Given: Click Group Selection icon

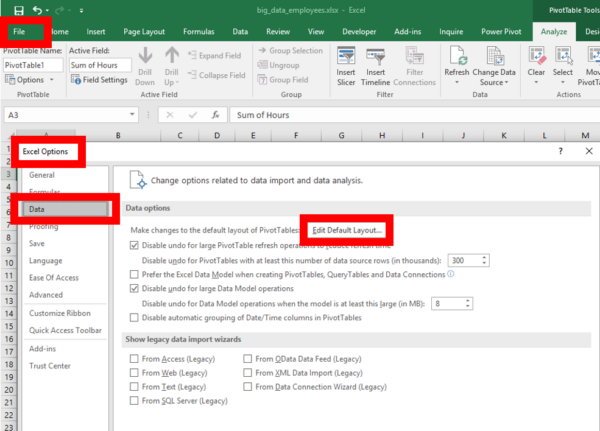Looking at the screenshot, I should coord(262,50).
